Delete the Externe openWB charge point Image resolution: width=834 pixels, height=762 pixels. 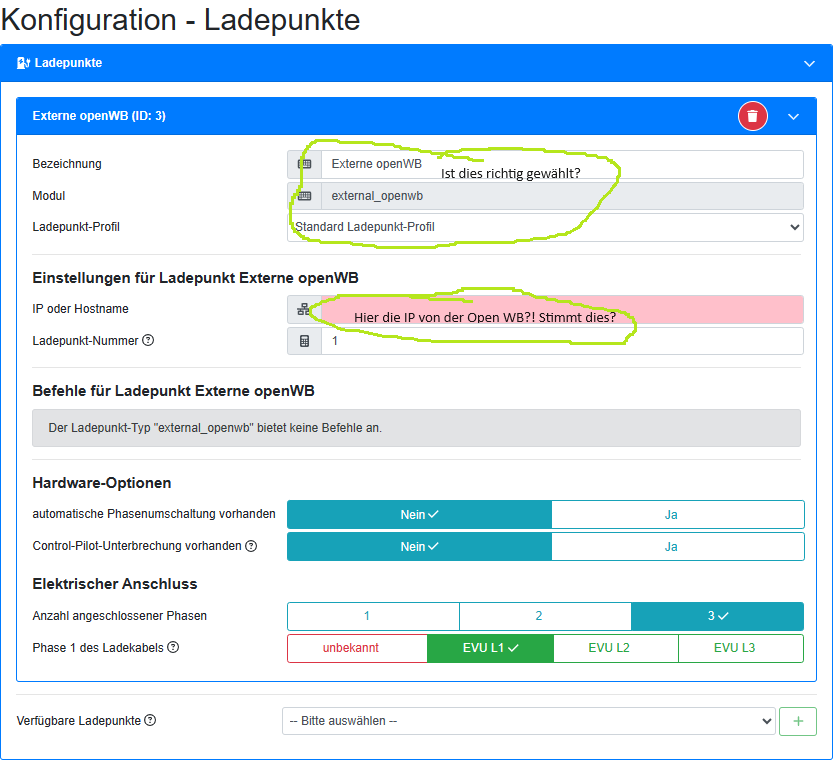[x=752, y=116]
